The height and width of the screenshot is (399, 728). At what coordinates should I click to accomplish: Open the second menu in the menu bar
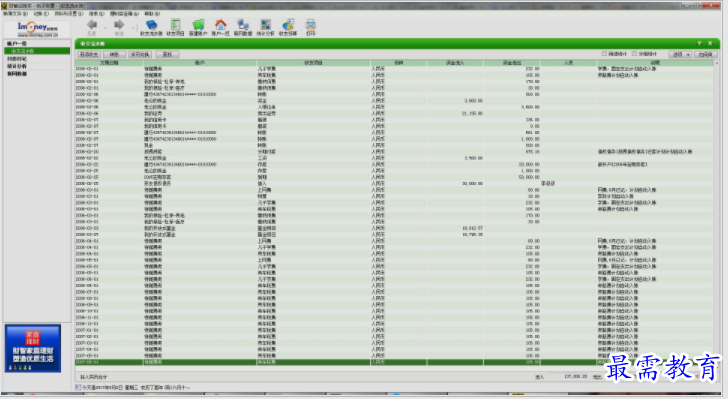(x=41, y=14)
